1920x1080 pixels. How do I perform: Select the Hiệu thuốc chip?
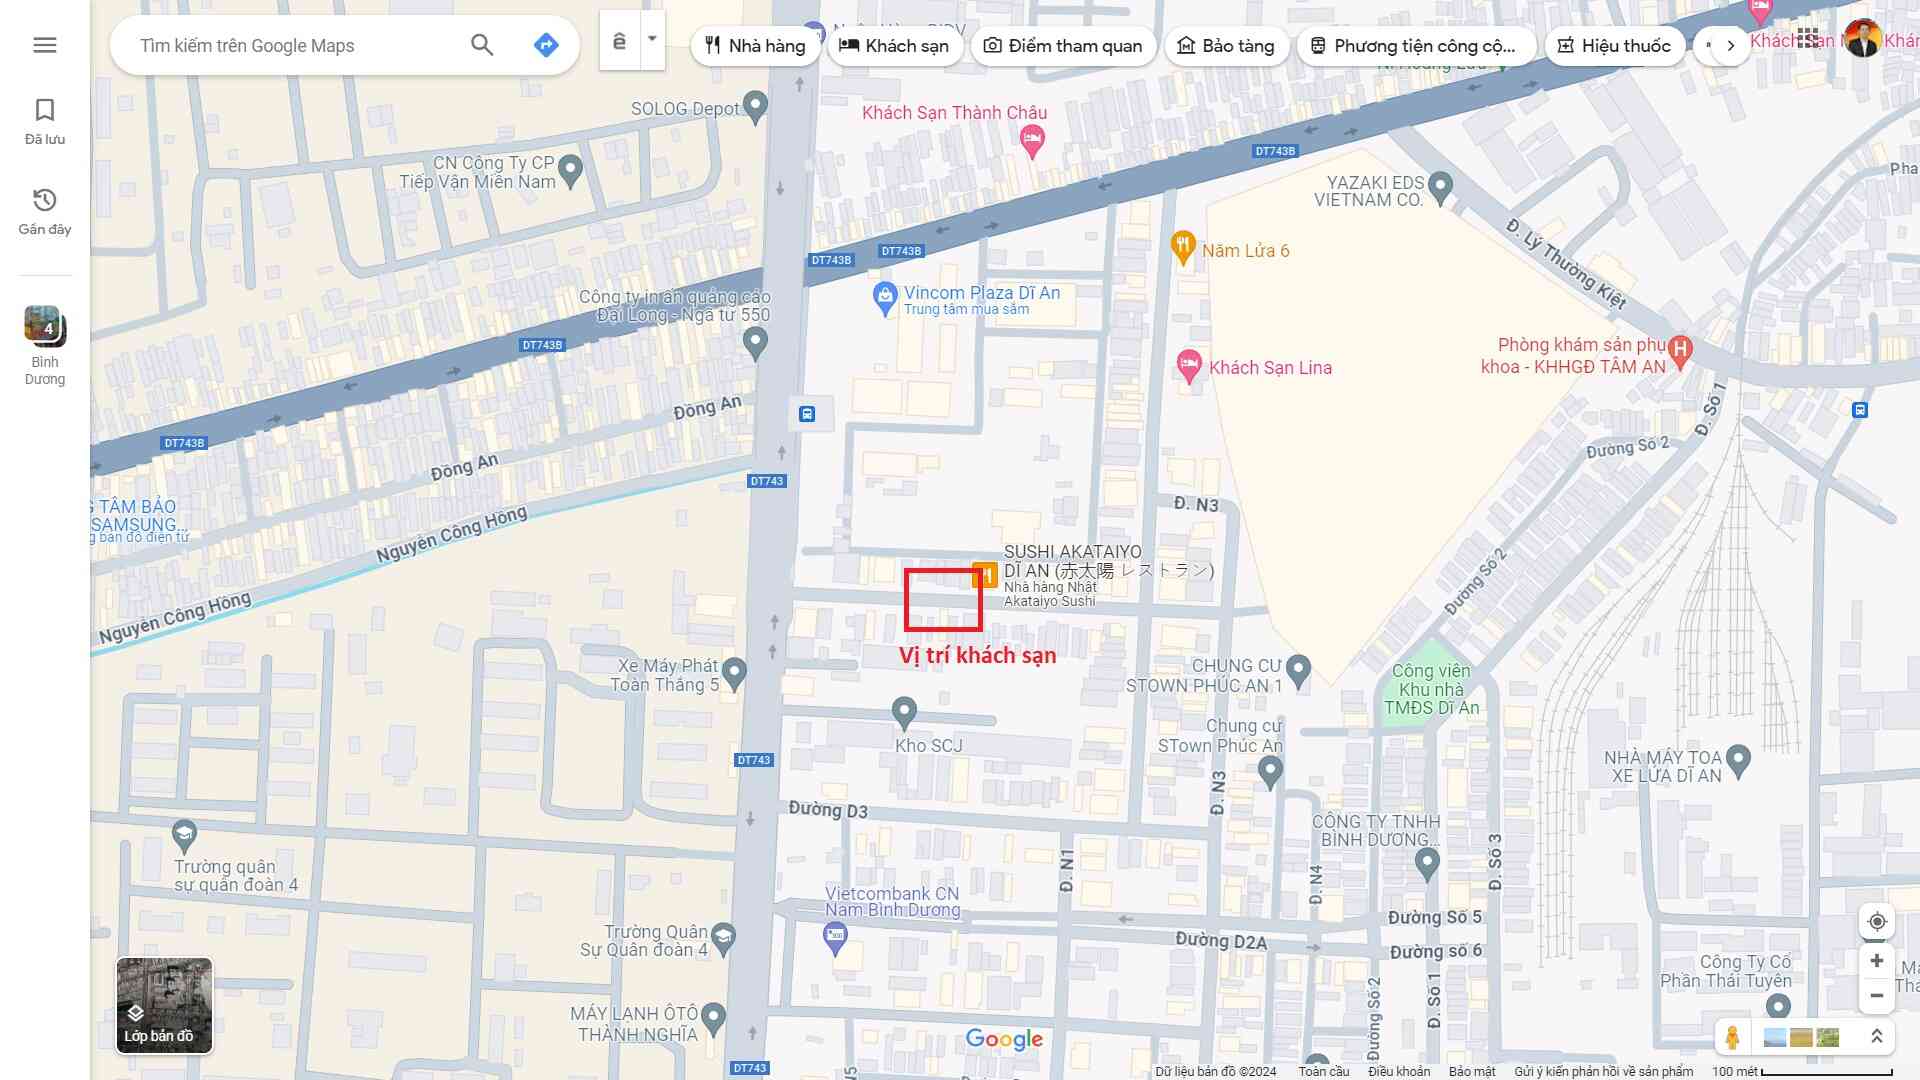click(x=1614, y=46)
